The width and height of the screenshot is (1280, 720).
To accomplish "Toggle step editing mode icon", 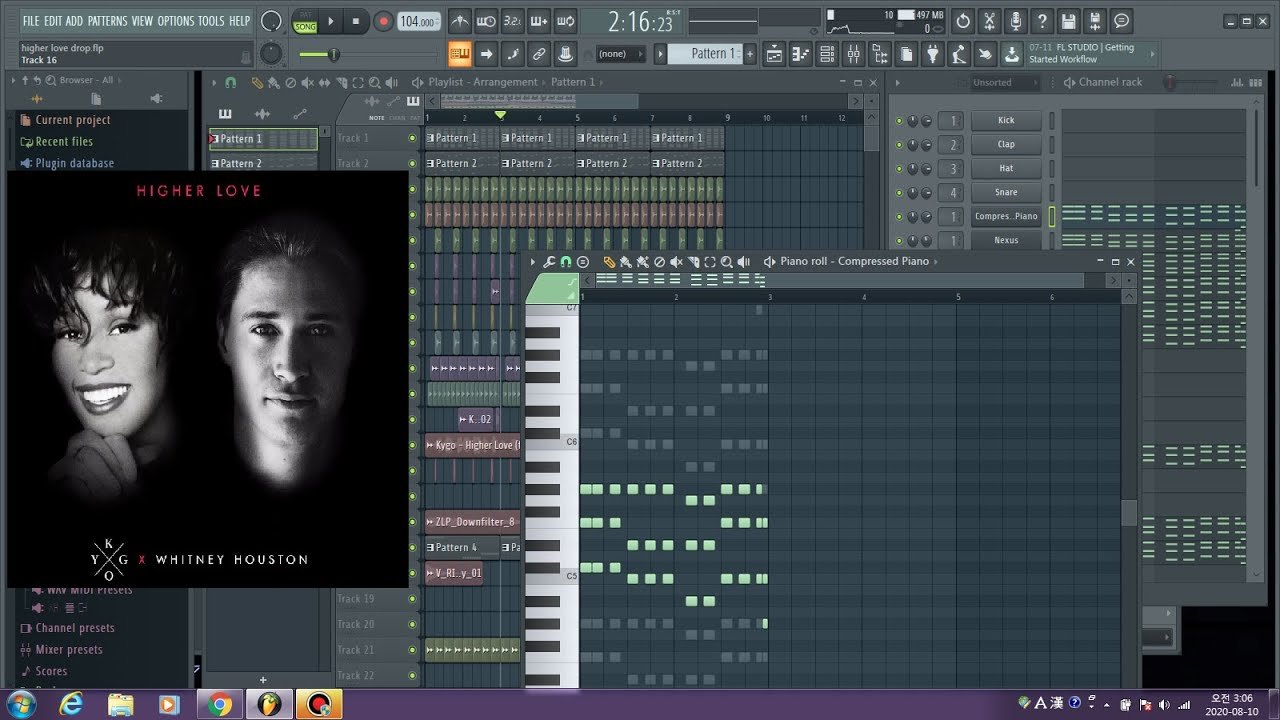I will (x=512, y=54).
